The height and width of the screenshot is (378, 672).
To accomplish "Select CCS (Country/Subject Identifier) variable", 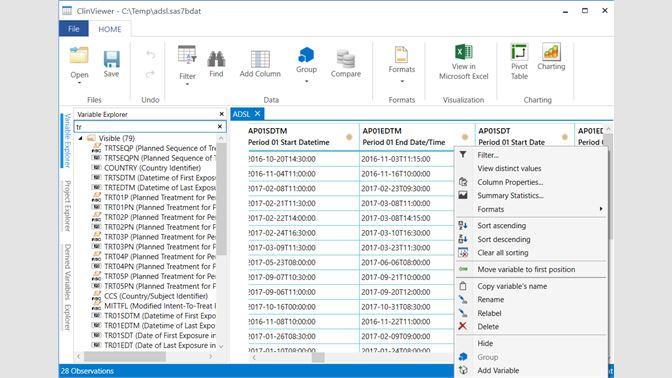I will [156, 296].
